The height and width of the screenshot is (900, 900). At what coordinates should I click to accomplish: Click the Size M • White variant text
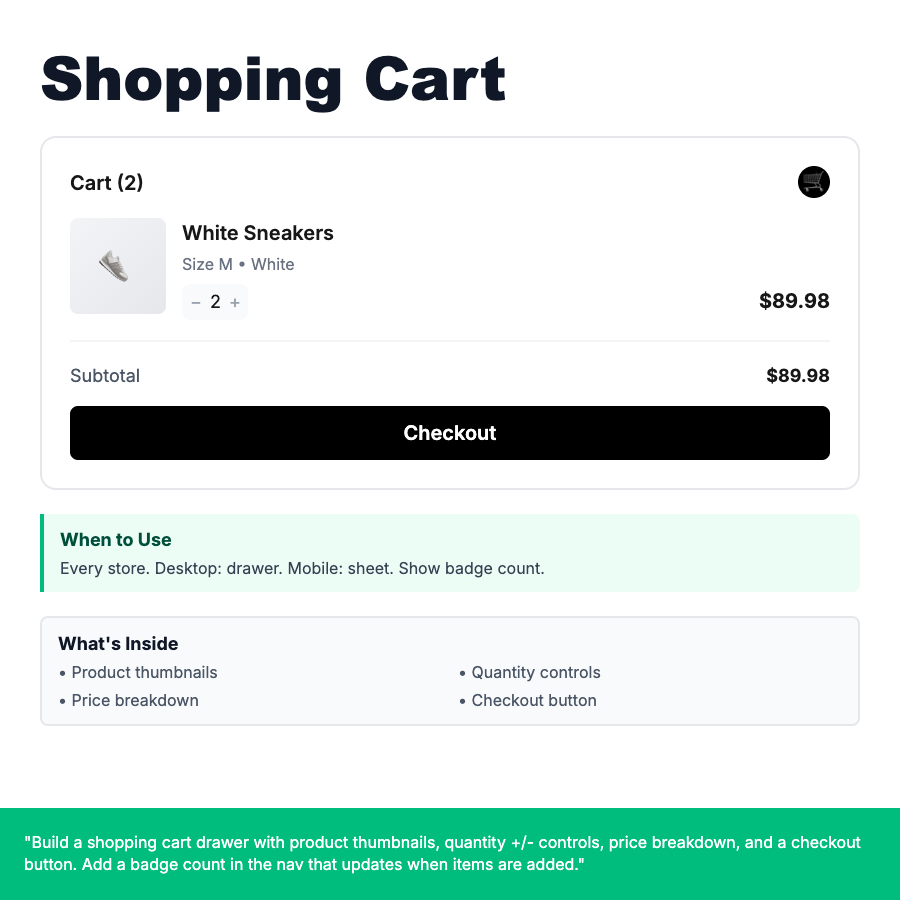coord(237,264)
